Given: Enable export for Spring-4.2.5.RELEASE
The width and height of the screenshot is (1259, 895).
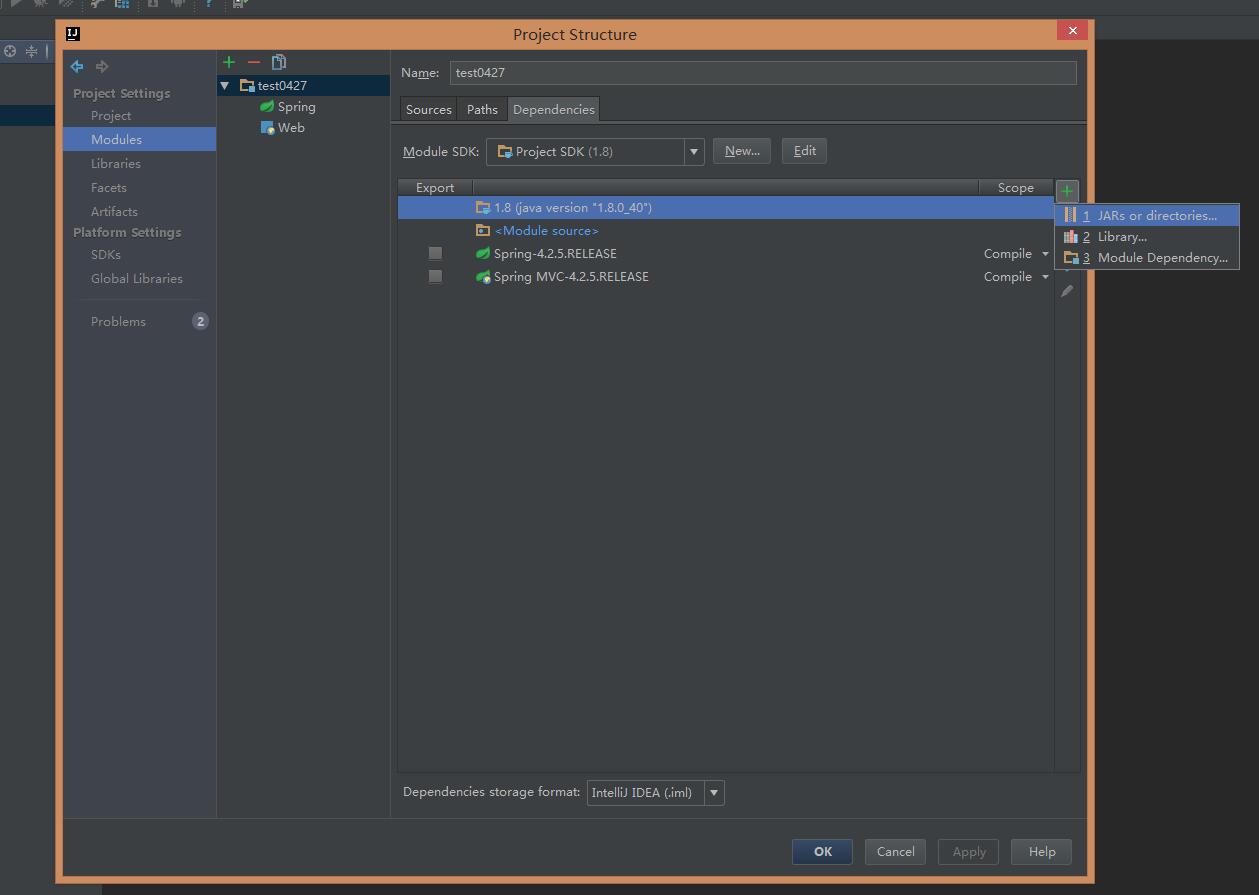Looking at the screenshot, I should coord(435,254).
